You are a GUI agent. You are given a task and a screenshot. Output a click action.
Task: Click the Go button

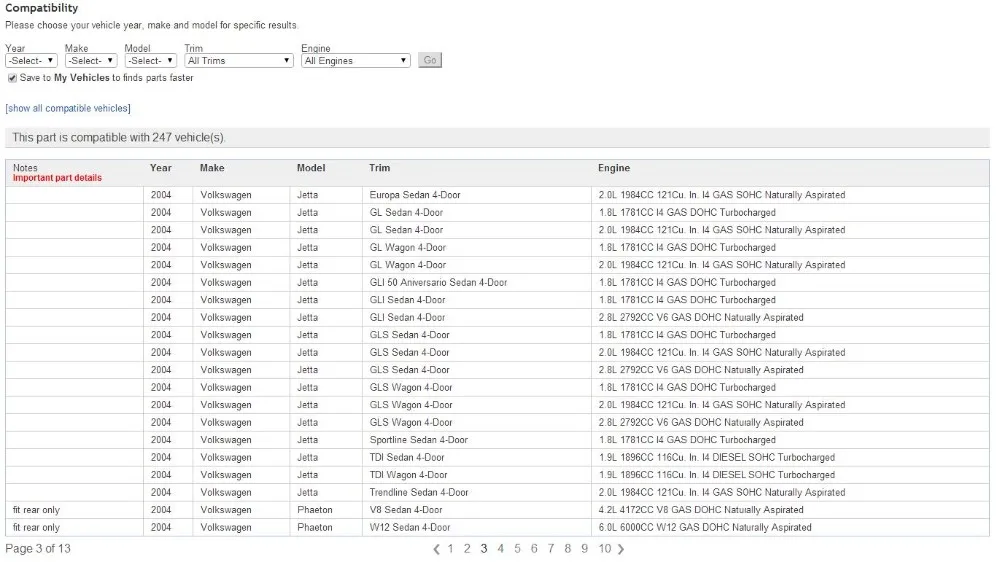[430, 60]
